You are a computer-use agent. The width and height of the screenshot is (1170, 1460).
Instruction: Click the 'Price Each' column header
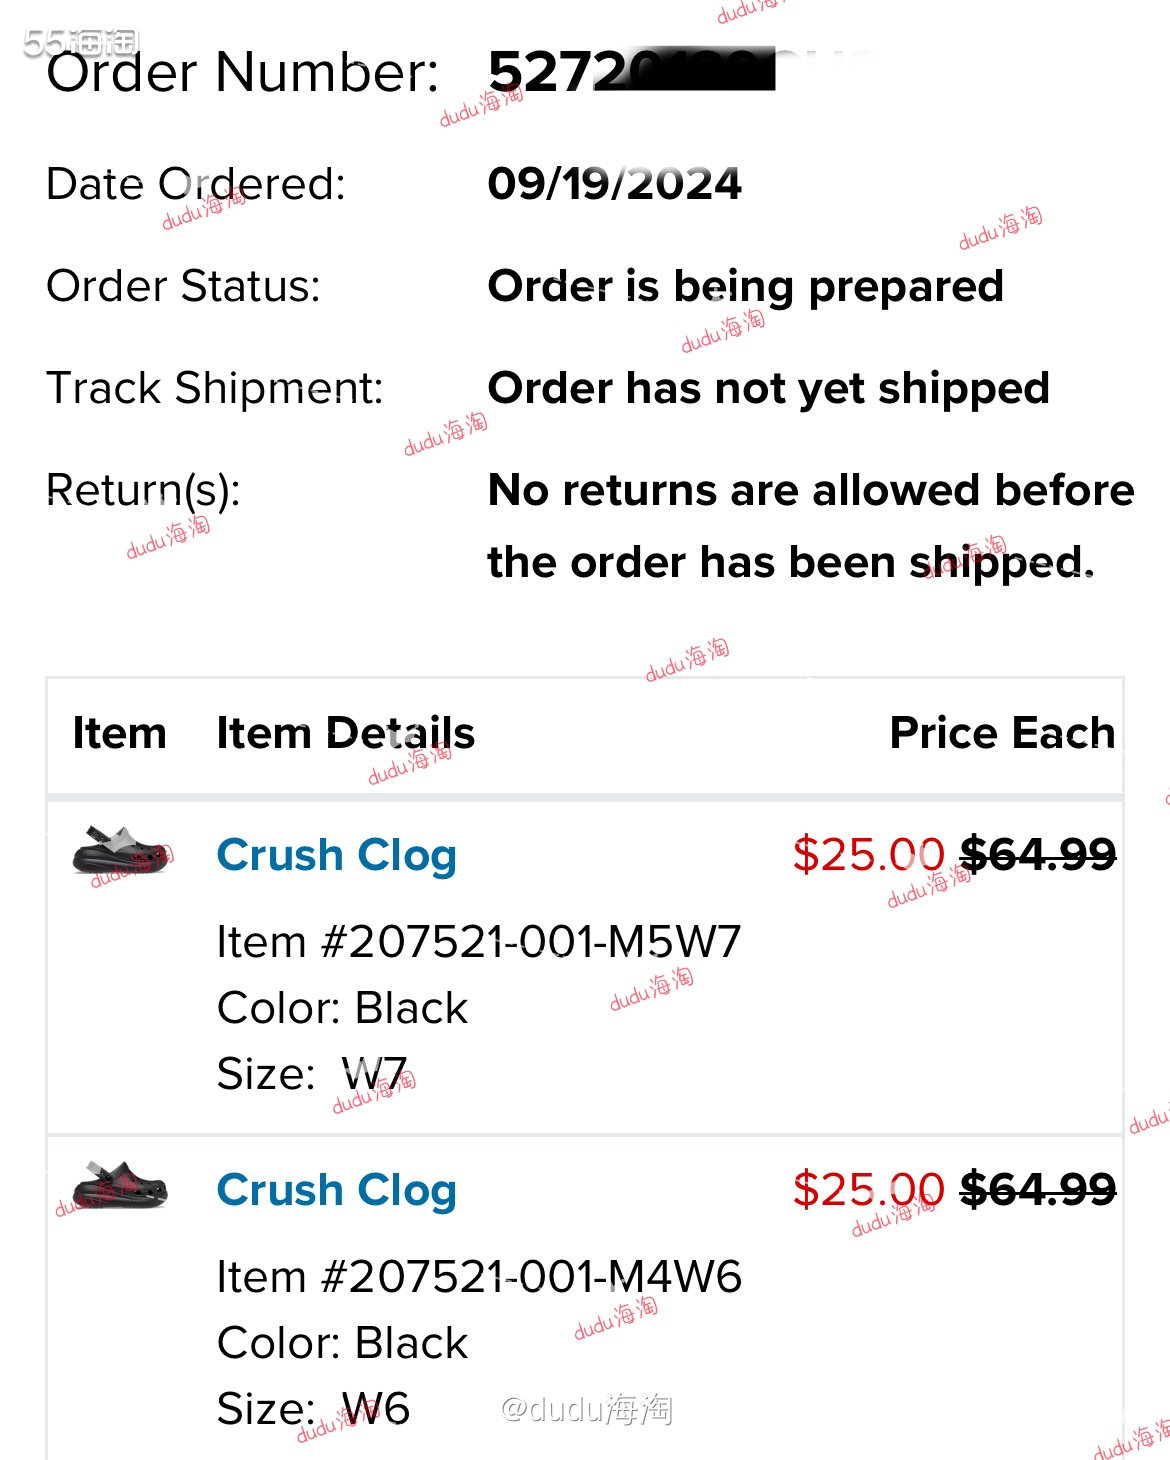click(x=1002, y=733)
